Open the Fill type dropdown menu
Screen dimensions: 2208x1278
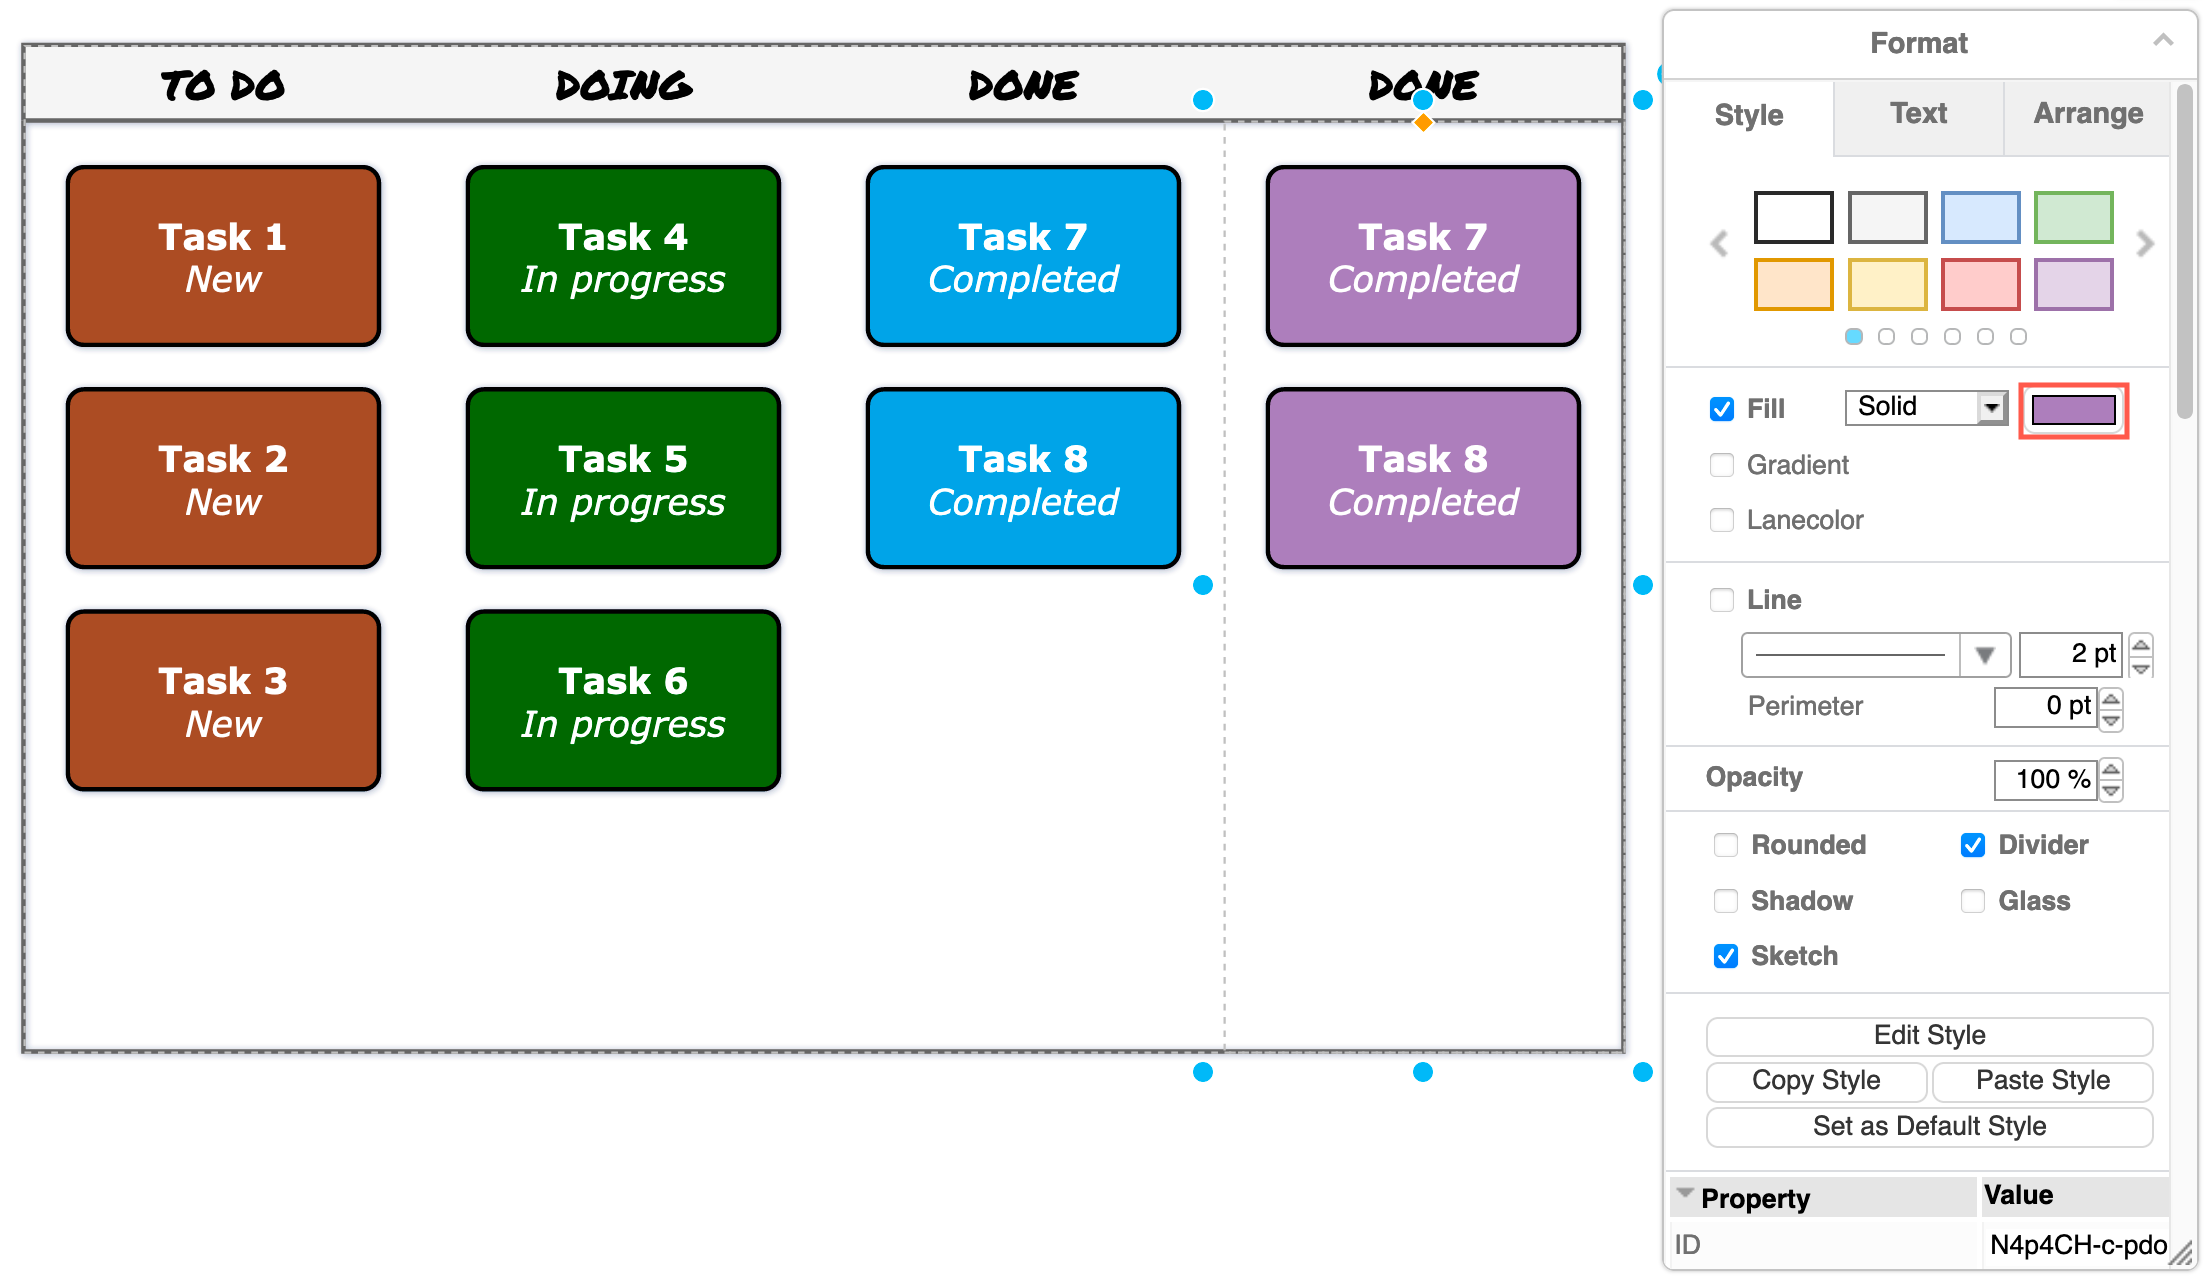(x=1918, y=408)
